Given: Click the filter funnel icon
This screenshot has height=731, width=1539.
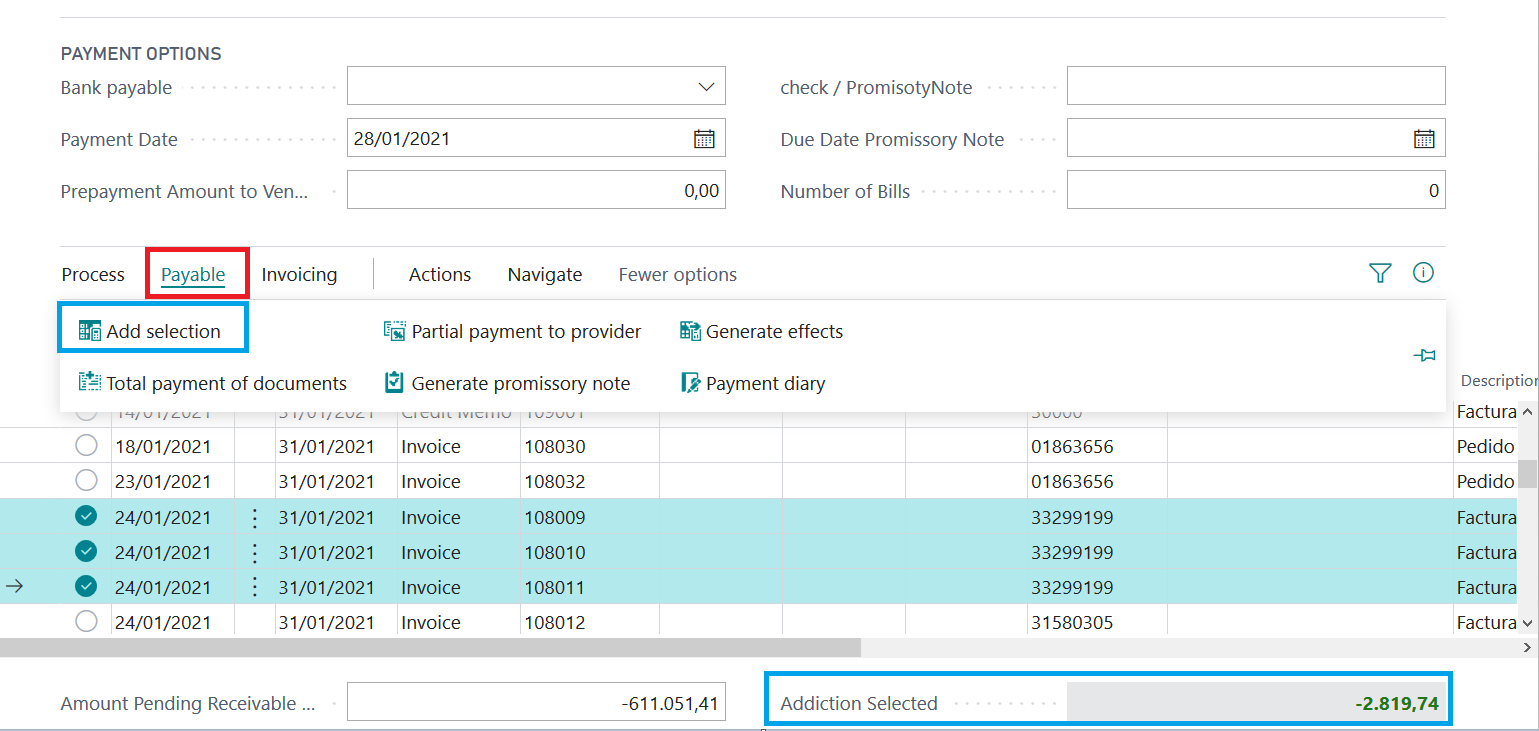Looking at the screenshot, I should pyautogui.click(x=1380, y=273).
